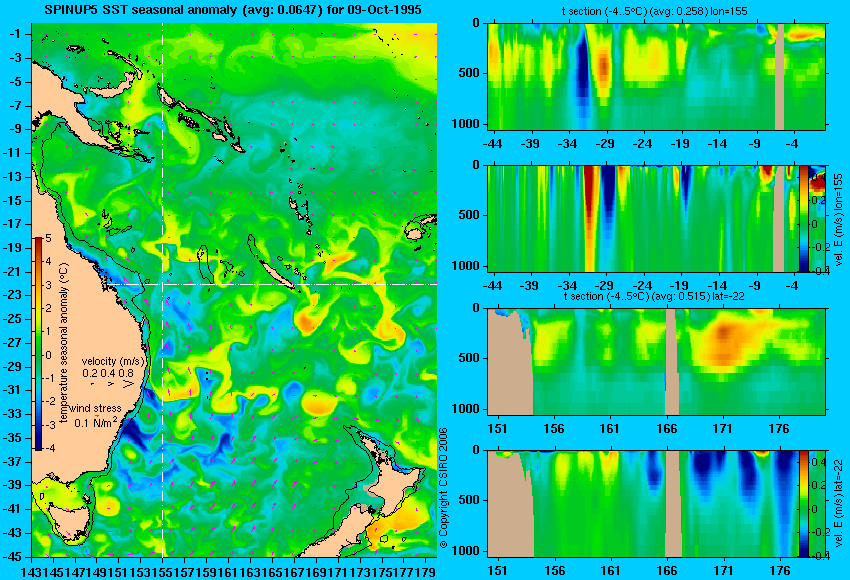Image resolution: width=850 pixels, height=580 pixels.
Task: Click the New Zealand North Island landmass
Action: coord(394,482)
